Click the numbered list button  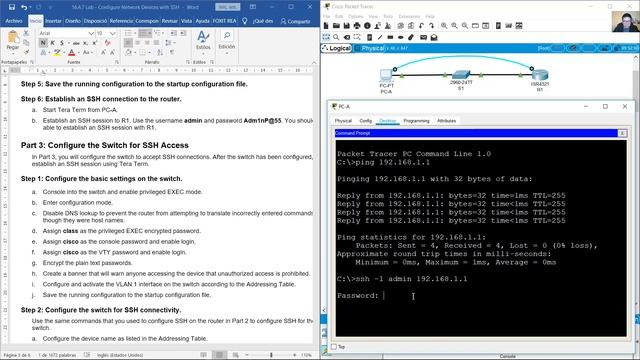click(x=143, y=33)
